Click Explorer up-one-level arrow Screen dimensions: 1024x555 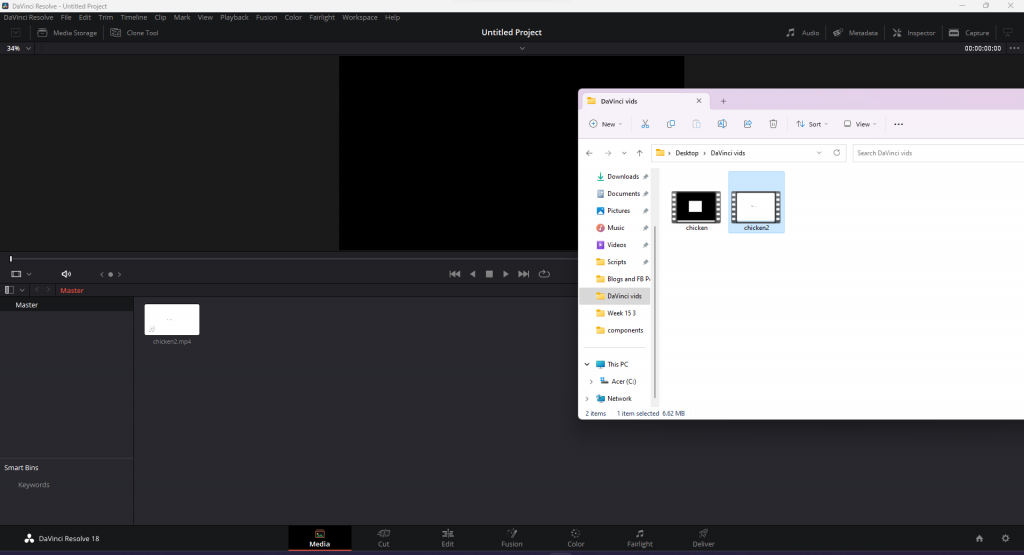(x=639, y=153)
